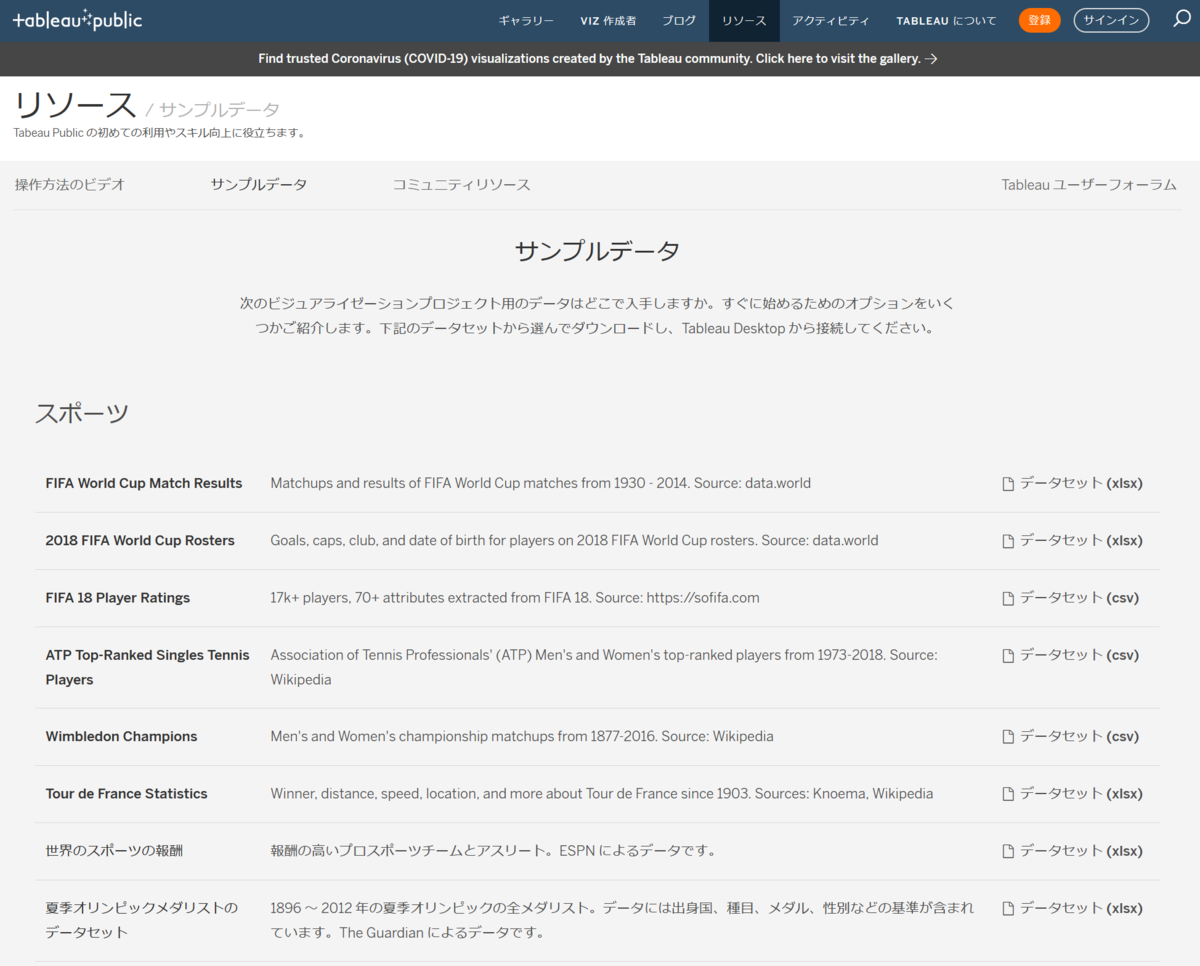Click description of top-ranked players 1973-2018
This screenshot has height=966, width=1200.
click(604, 667)
